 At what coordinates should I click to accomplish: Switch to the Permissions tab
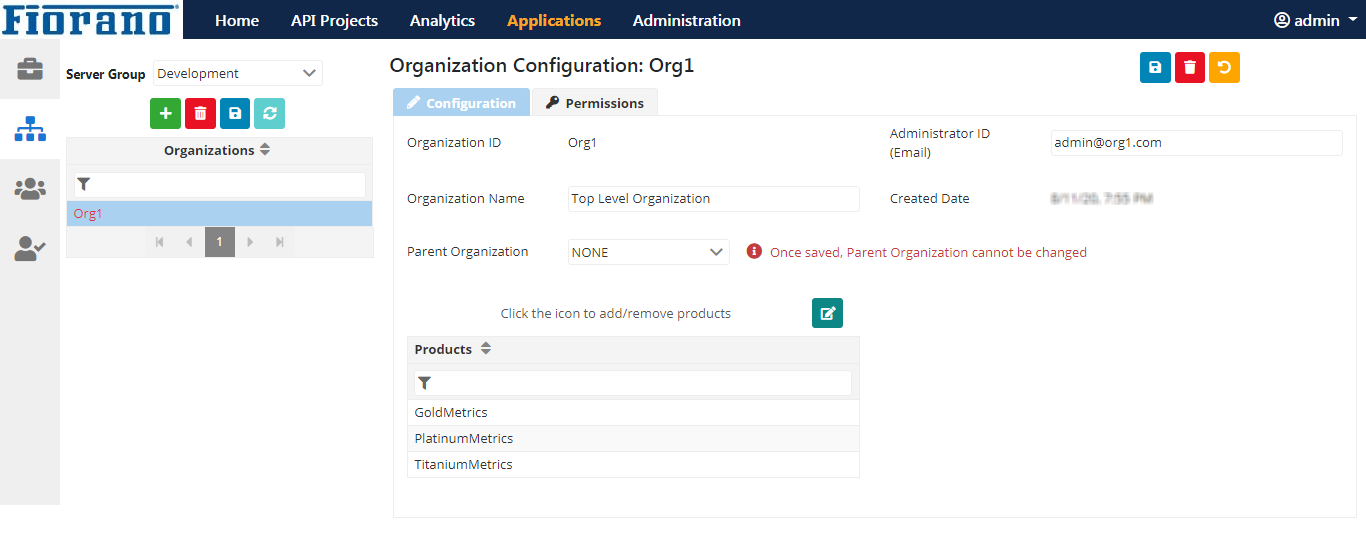click(x=595, y=103)
